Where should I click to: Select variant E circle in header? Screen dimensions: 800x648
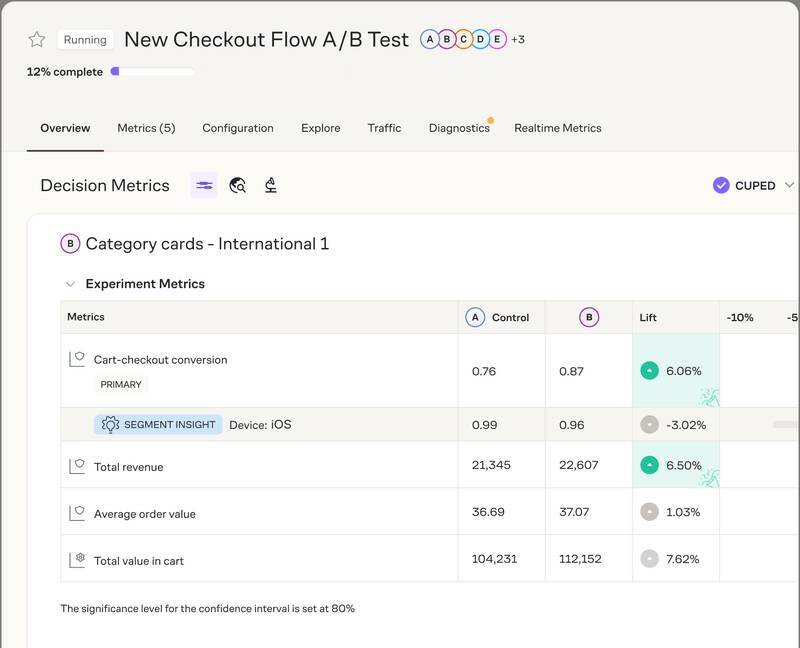(x=497, y=40)
